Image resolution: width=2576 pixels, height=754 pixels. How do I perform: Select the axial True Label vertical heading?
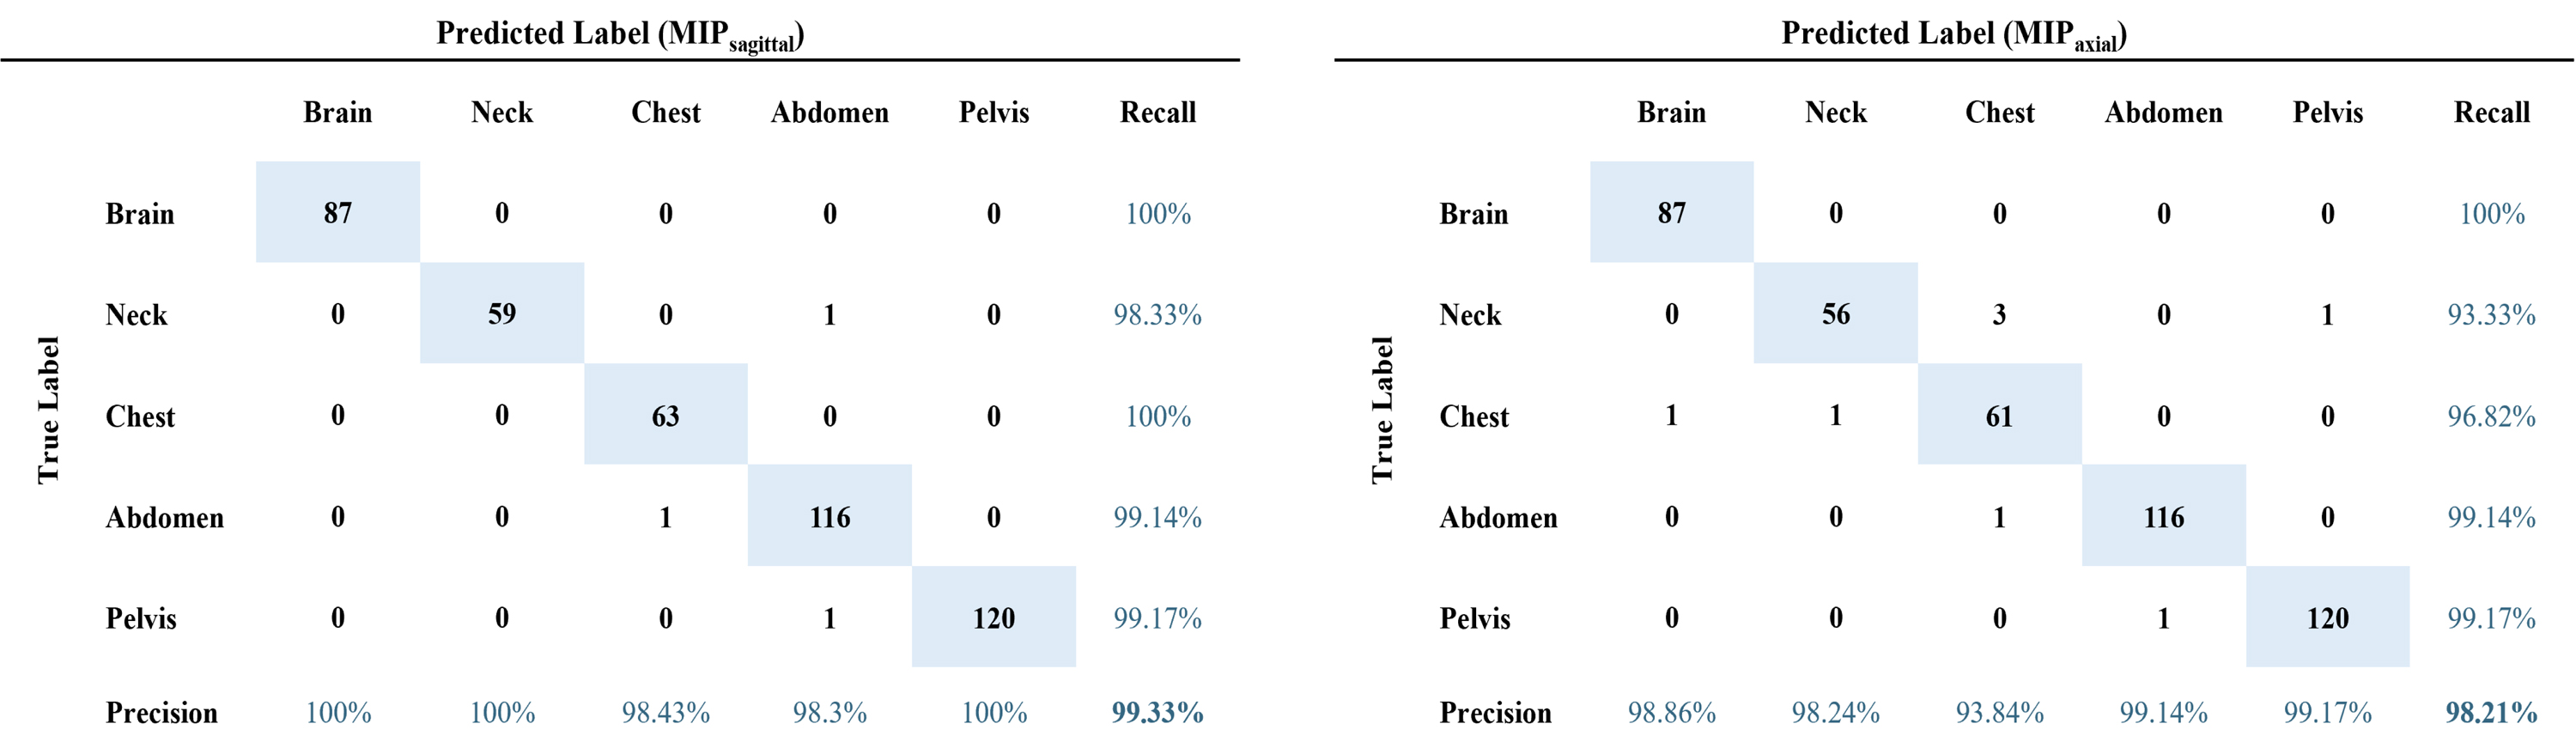point(1382,410)
